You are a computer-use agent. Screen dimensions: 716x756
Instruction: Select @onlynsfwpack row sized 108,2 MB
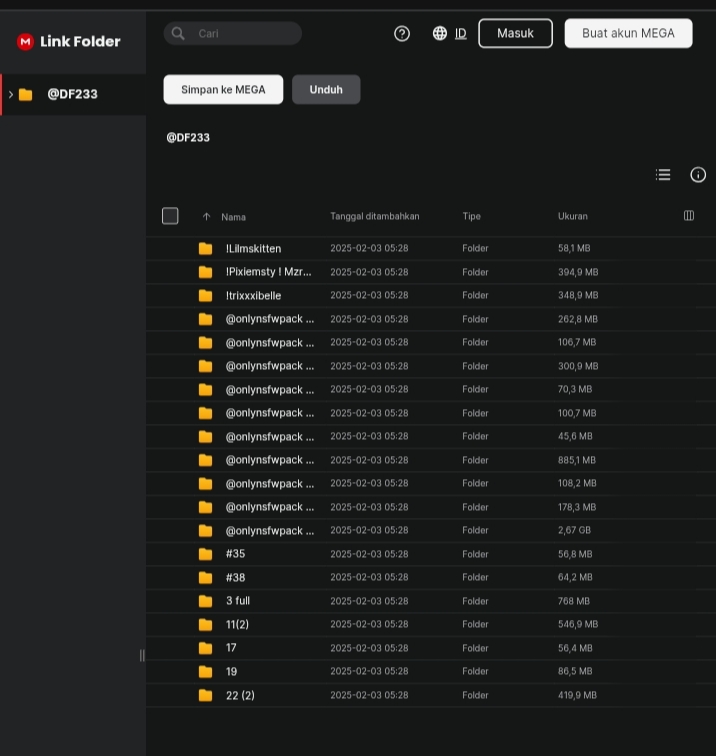(x=431, y=484)
